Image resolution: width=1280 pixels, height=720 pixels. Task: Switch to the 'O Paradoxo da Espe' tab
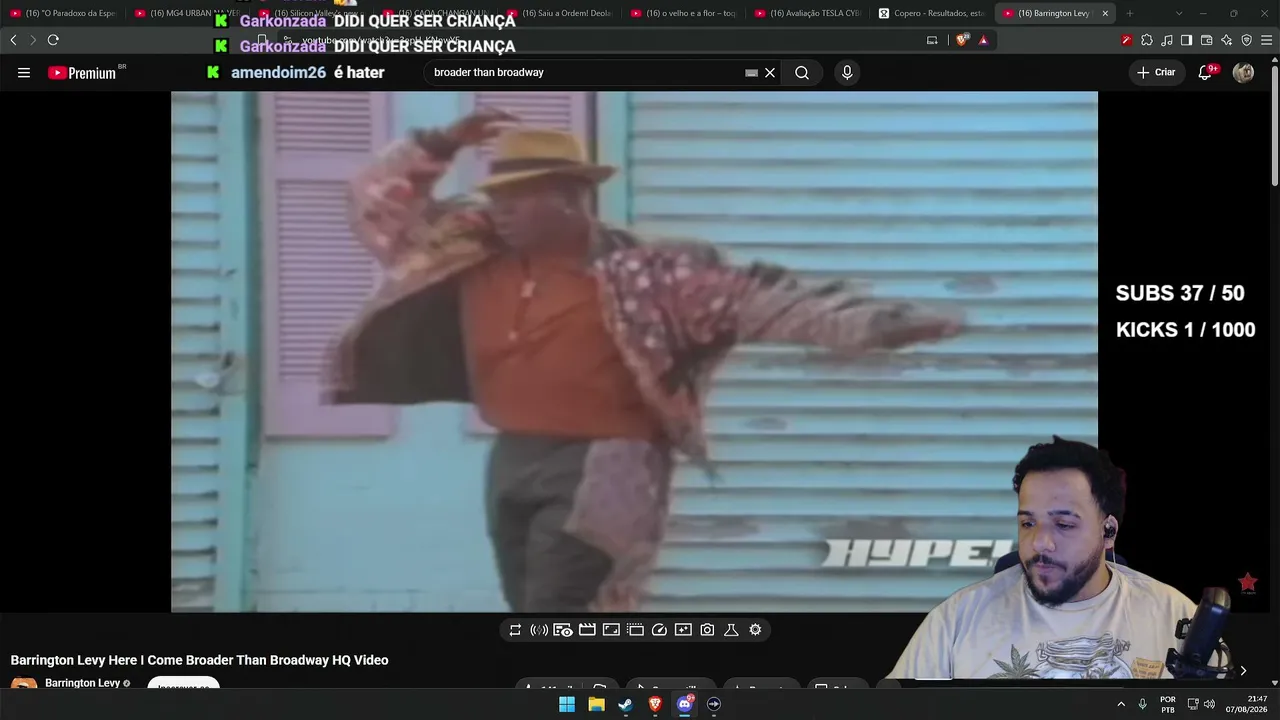point(64,13)
